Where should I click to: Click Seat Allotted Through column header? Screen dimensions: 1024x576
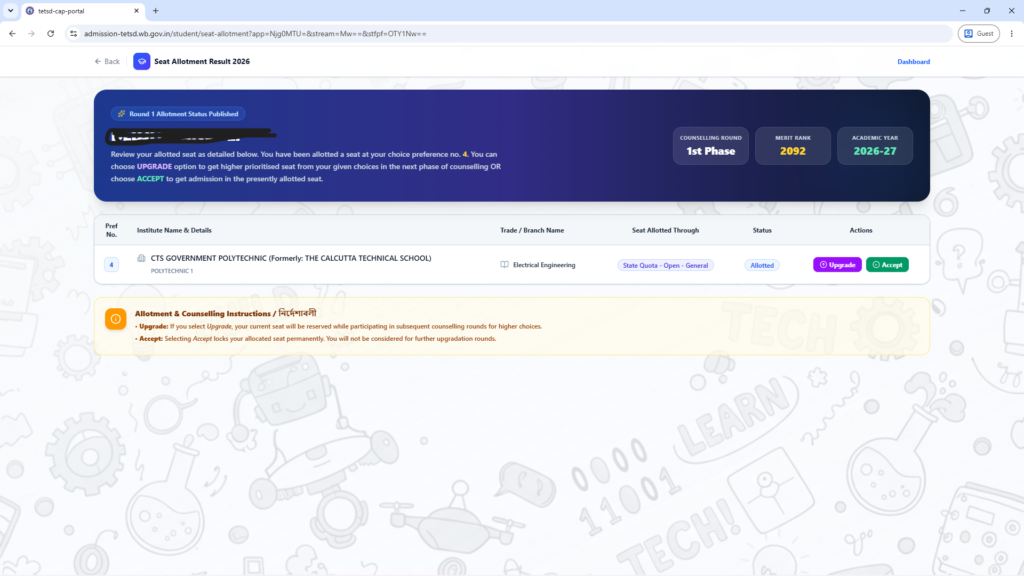click(665, 231)
